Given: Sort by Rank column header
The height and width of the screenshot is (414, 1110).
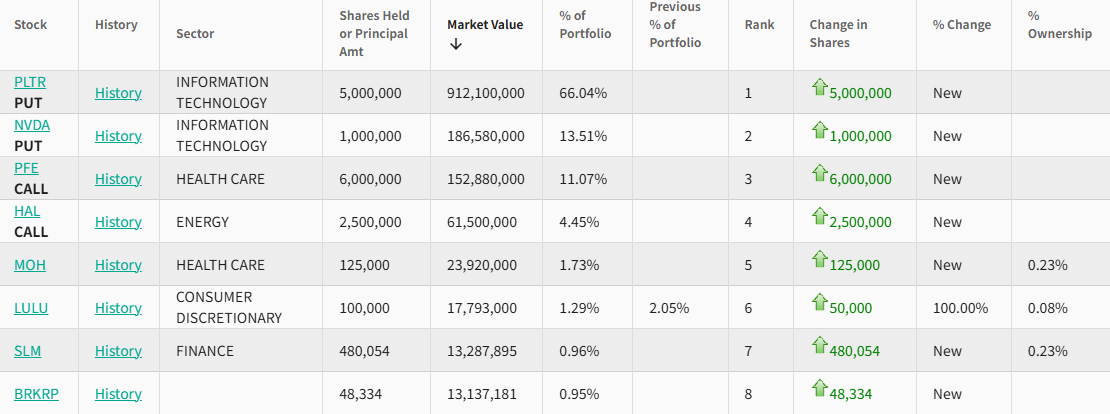Looking at the screenshot, I should pos(759,24).
